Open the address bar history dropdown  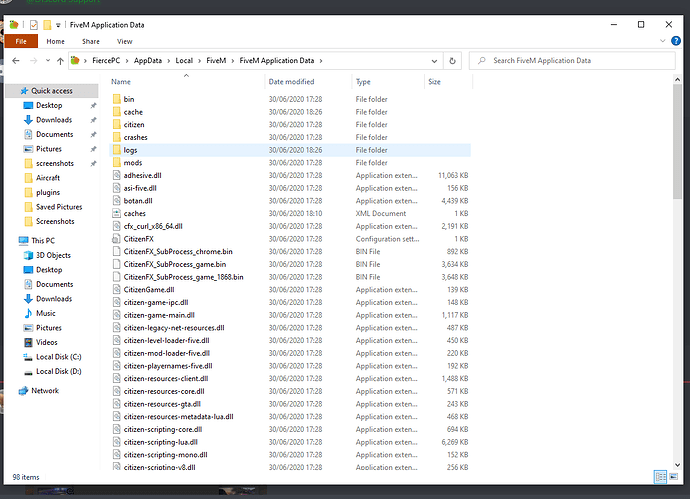pyautogui.click(x=434, y=61)
